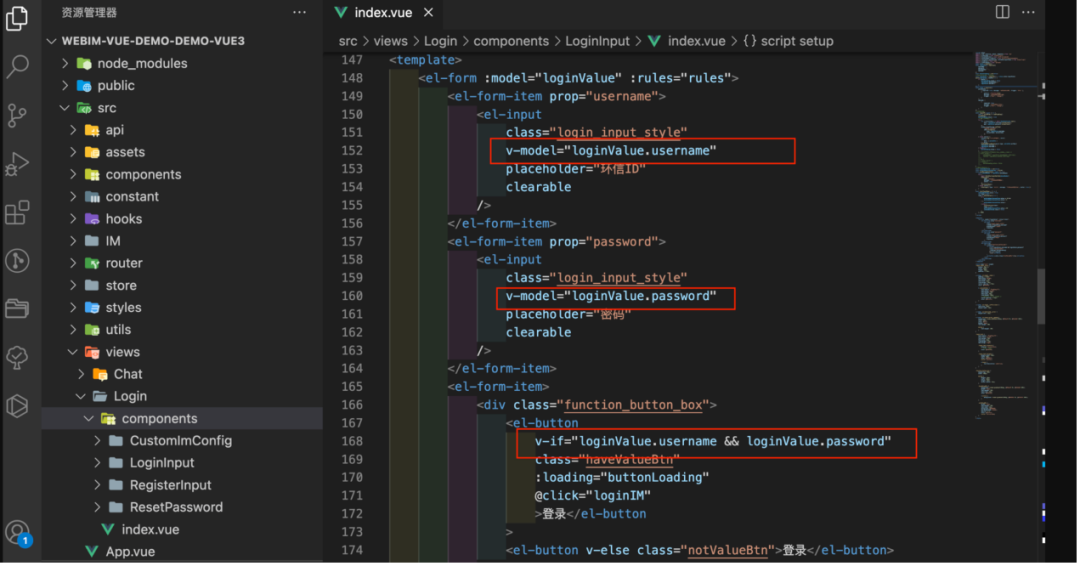Viewport: 1080px width, 566px height.
Task: Click the function_button_box class name
Action: [x=633, y=405]
